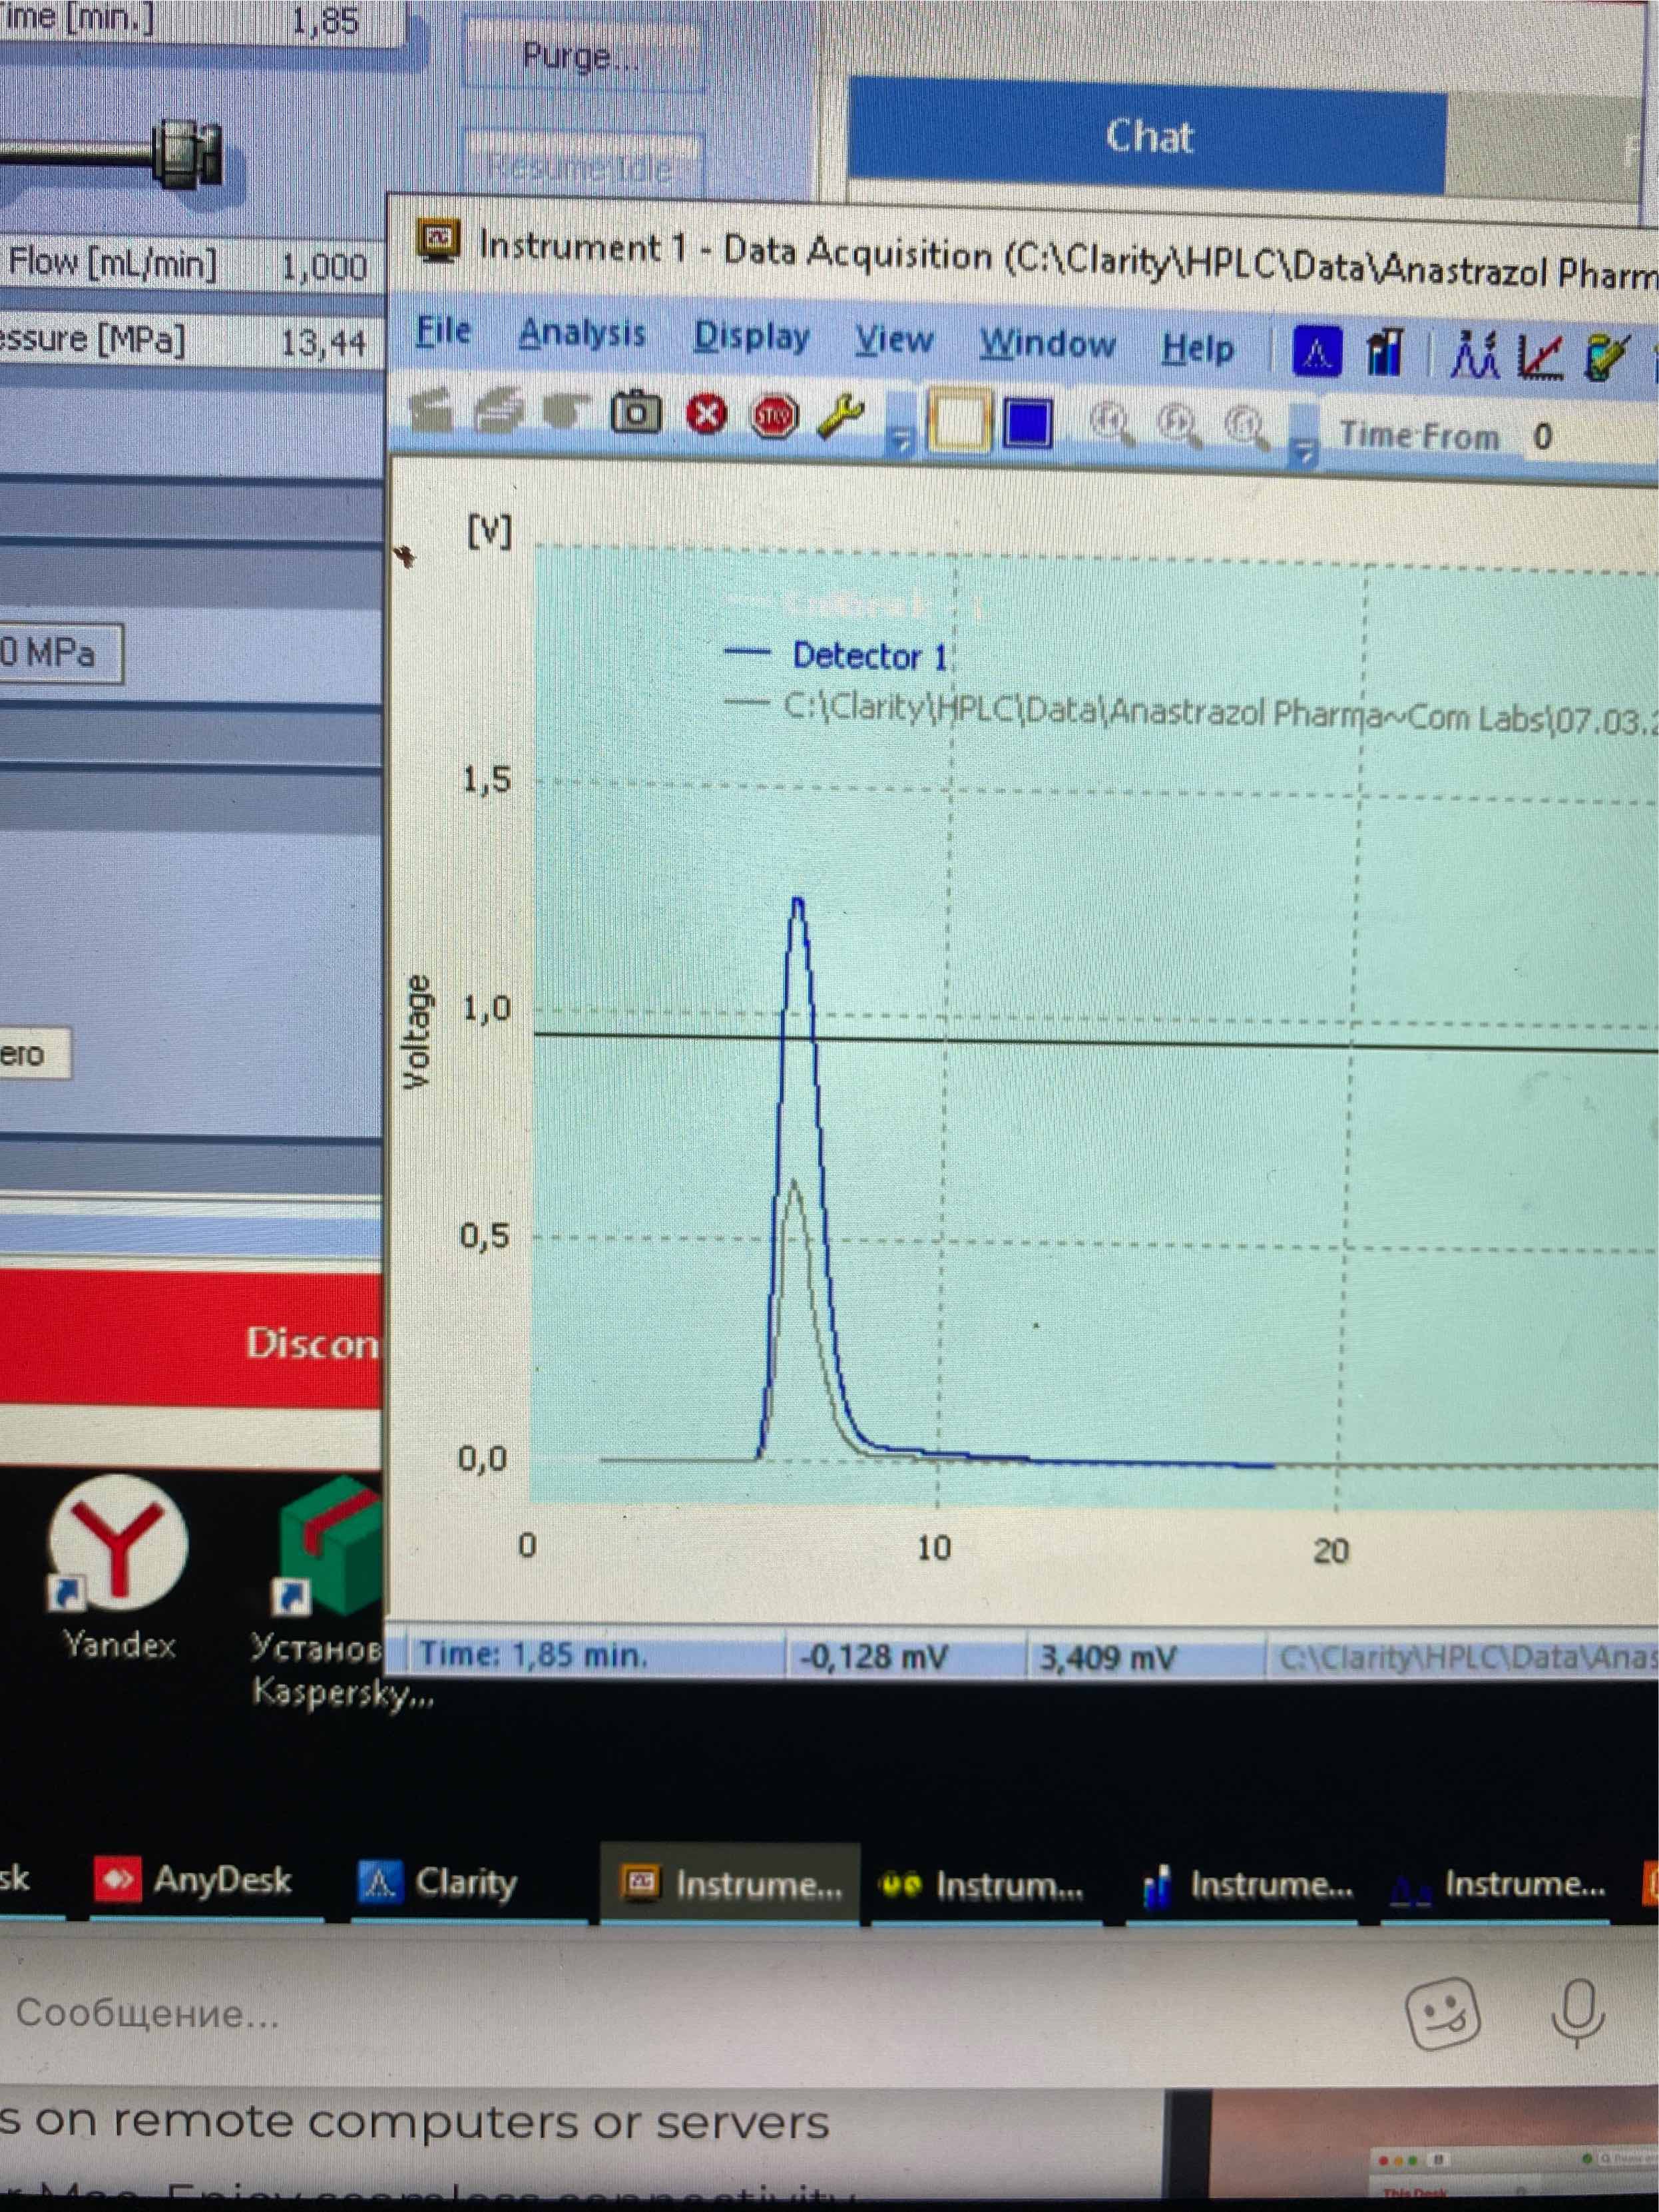The image size is (1659, 2212).
Task: Open the Calibration curve icon
Action: [x=1540, y=356]
